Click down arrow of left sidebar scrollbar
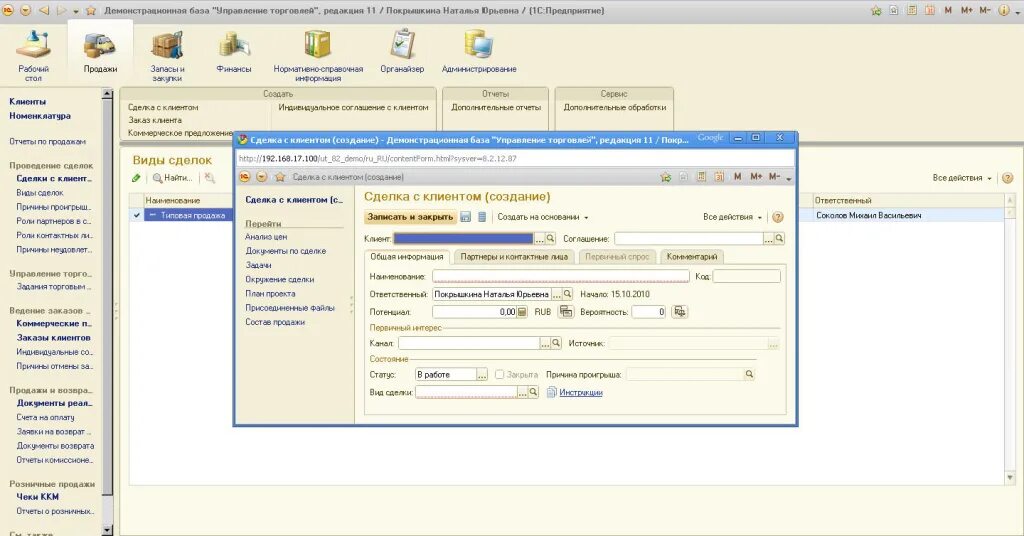1024x536 pixels. pos(107,530)
